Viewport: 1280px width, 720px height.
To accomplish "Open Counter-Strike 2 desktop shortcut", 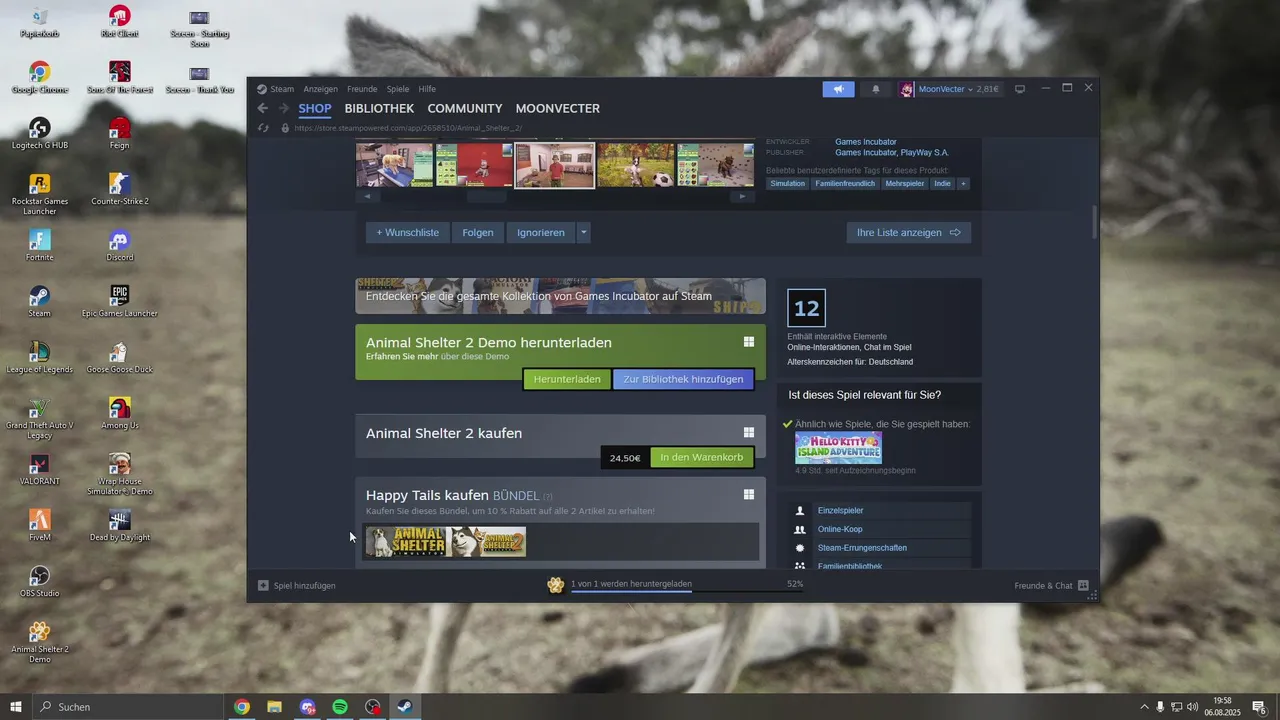I will (x=119, y=190).
